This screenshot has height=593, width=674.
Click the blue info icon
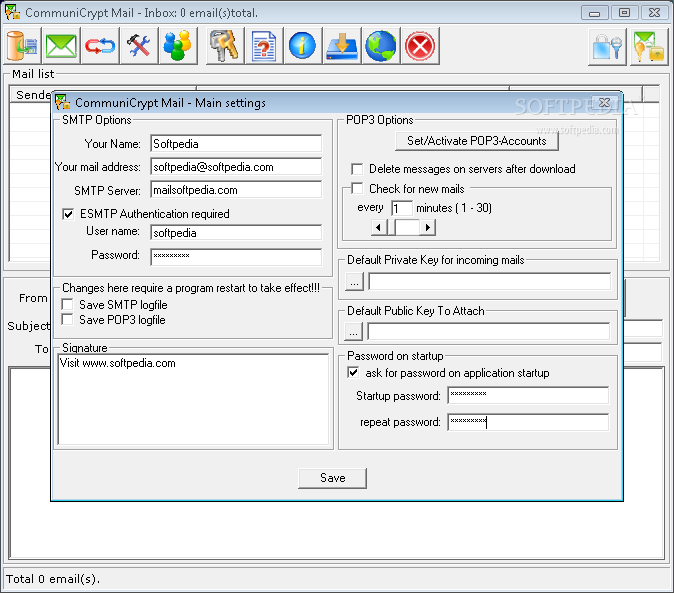coord(303,46)
